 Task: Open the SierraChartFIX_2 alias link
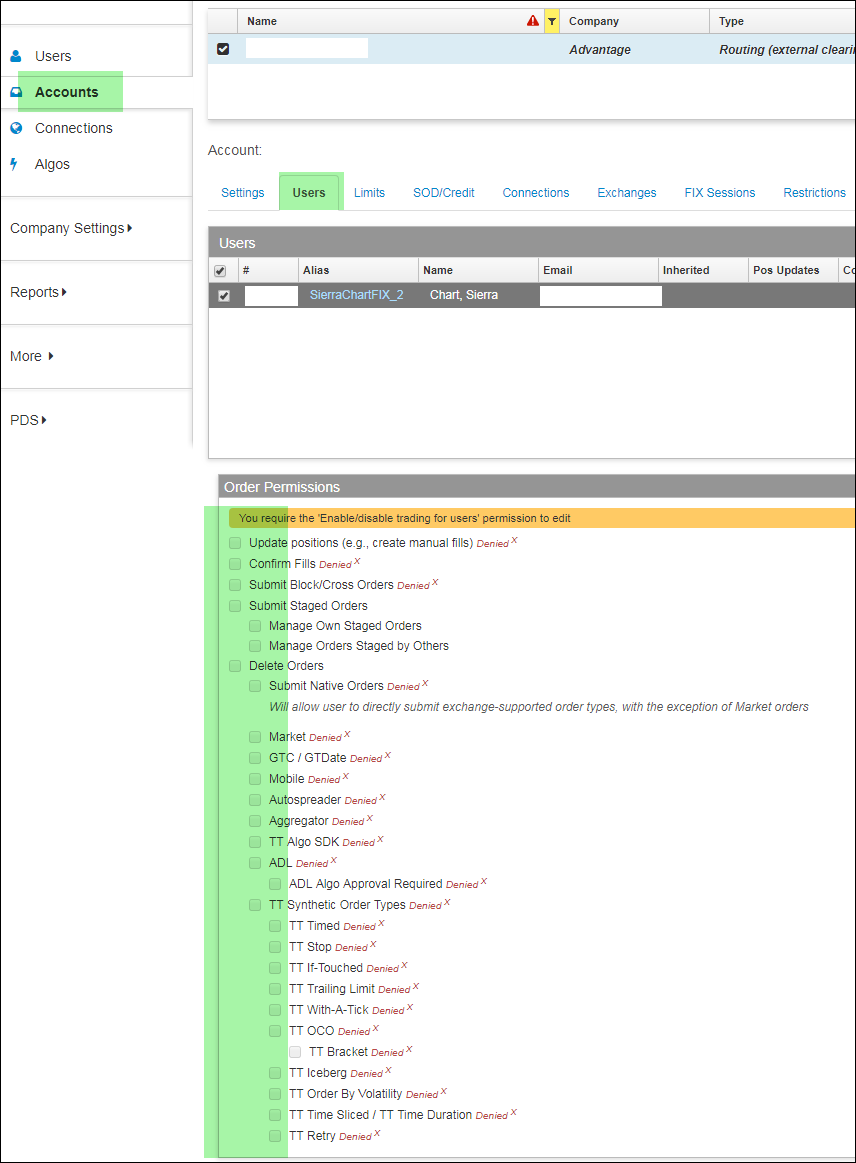point(357,295)
